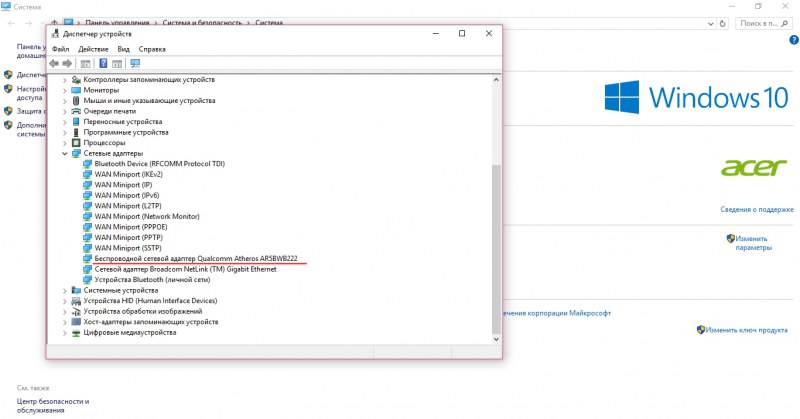Click the Защита системы sidebar link
This screenshot has height=419, width=800.
[31, 111]
